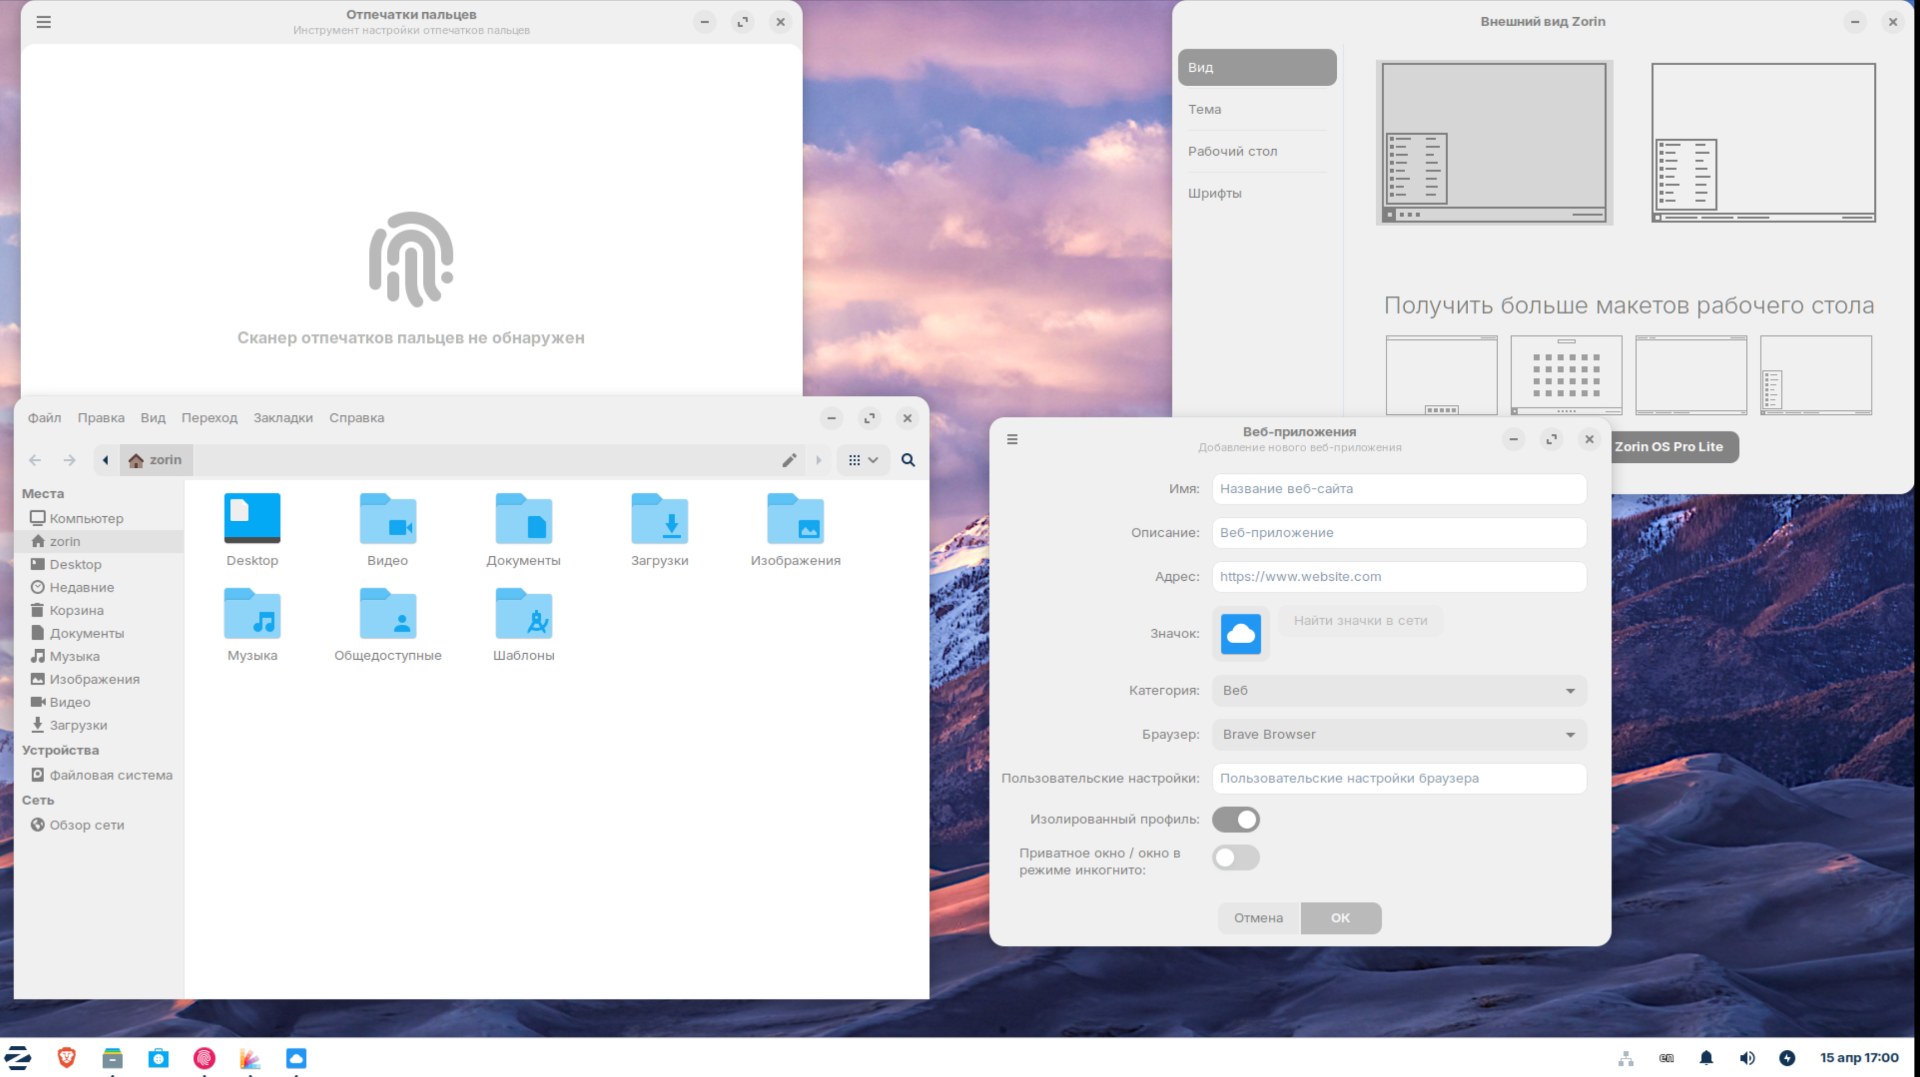Switch to the Тема tab
The width and height of the screenshot is (1920, 1077).
(x=1204, y=110)
